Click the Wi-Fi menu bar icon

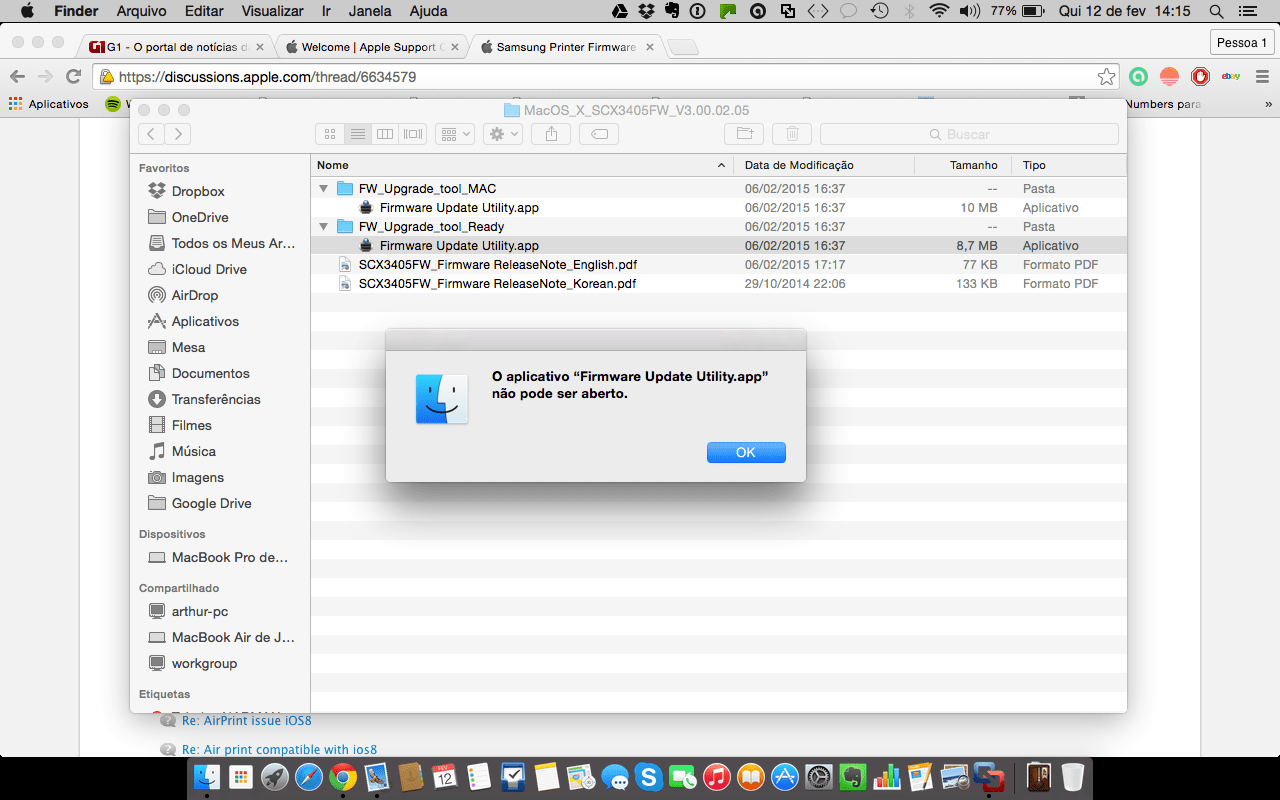(938, 11)
